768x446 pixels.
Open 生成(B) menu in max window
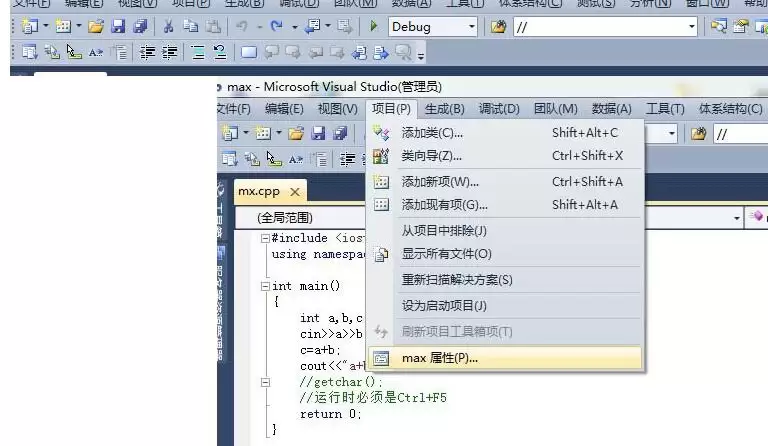click(x=444, y=109)
